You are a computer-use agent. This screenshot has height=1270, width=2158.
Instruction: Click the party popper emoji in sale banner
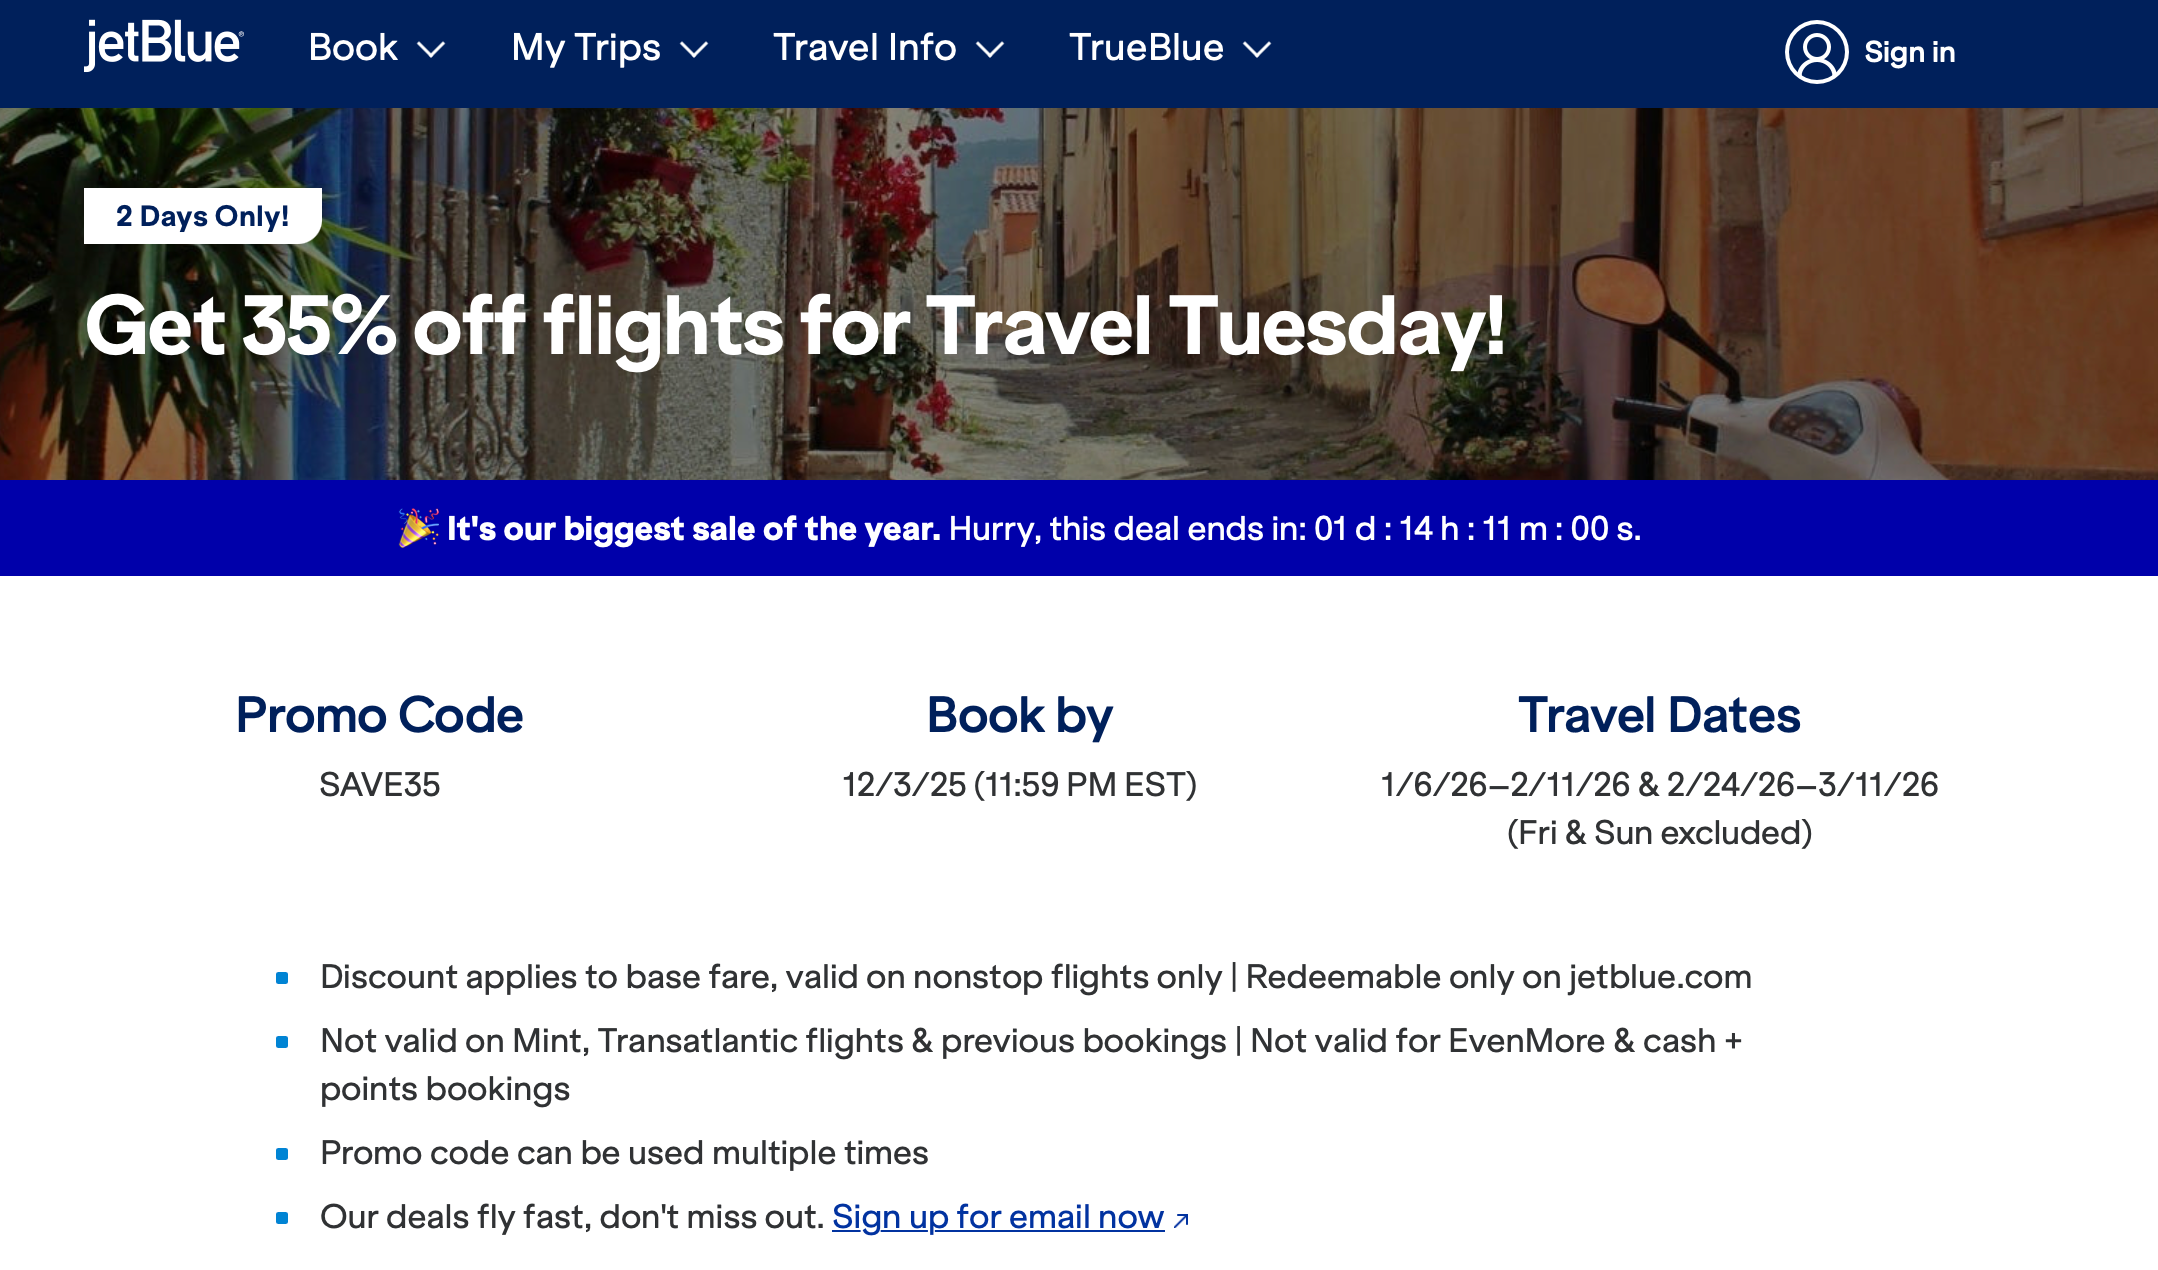click(x=420, y=528)
